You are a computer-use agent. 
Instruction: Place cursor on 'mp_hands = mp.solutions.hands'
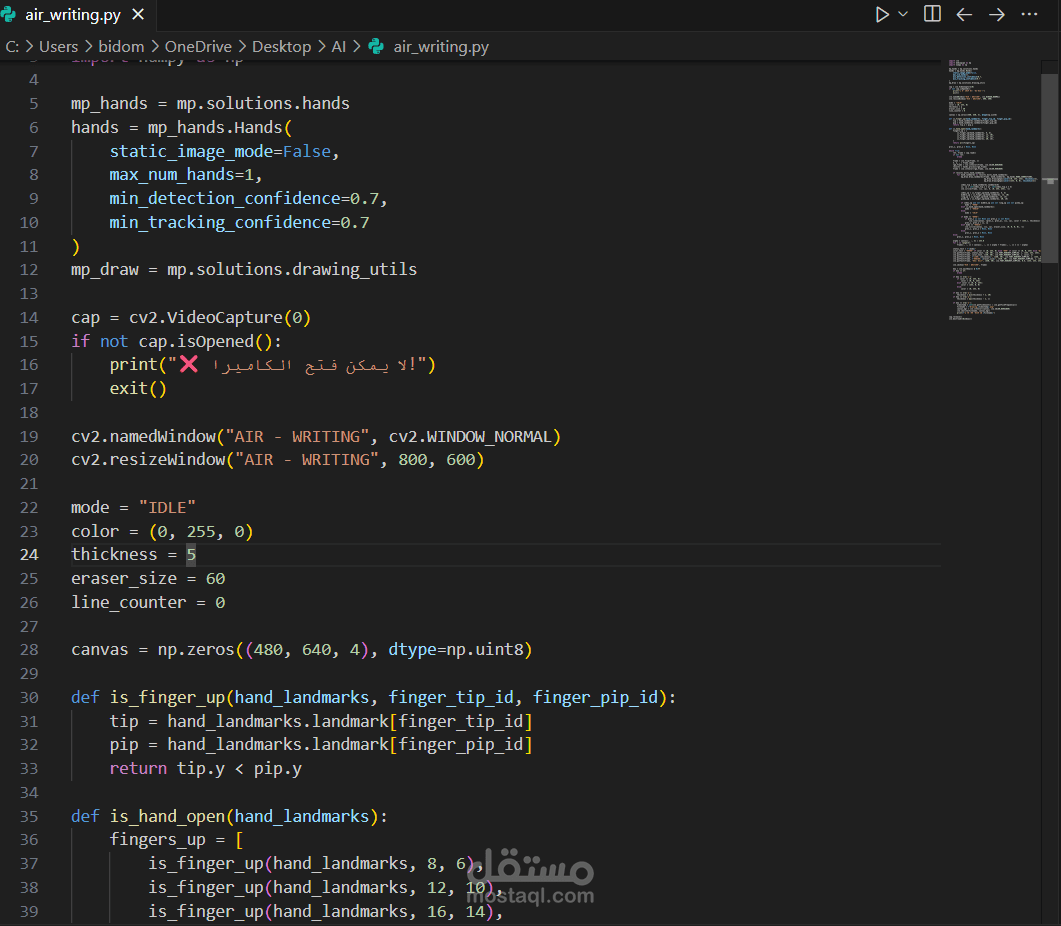tap(210, 104)
